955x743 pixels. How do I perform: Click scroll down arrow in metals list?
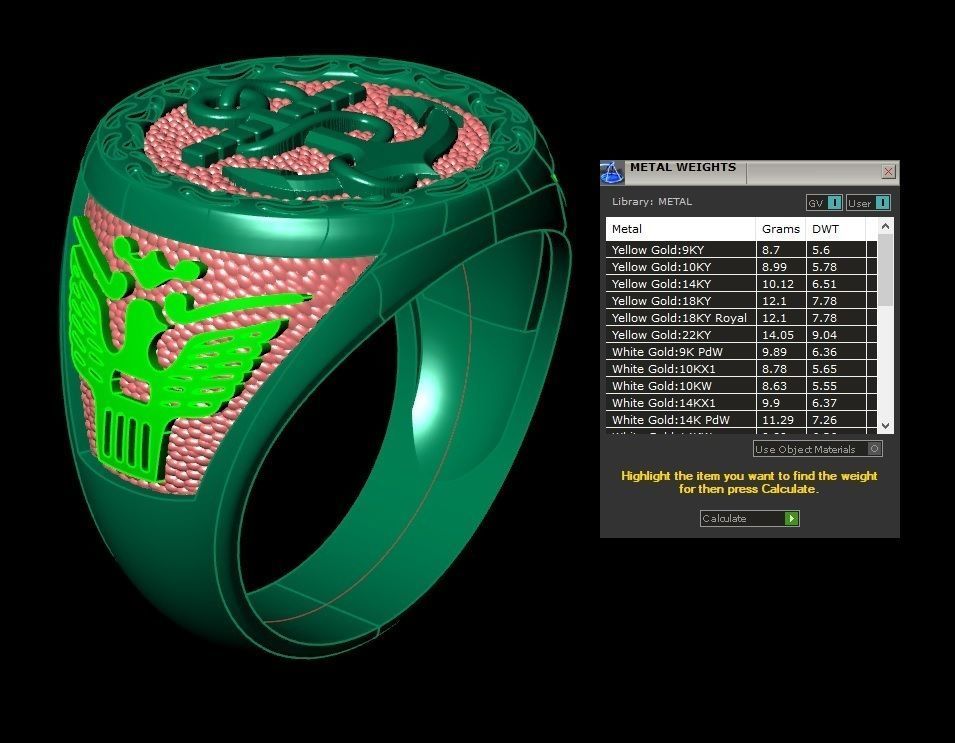886,426
